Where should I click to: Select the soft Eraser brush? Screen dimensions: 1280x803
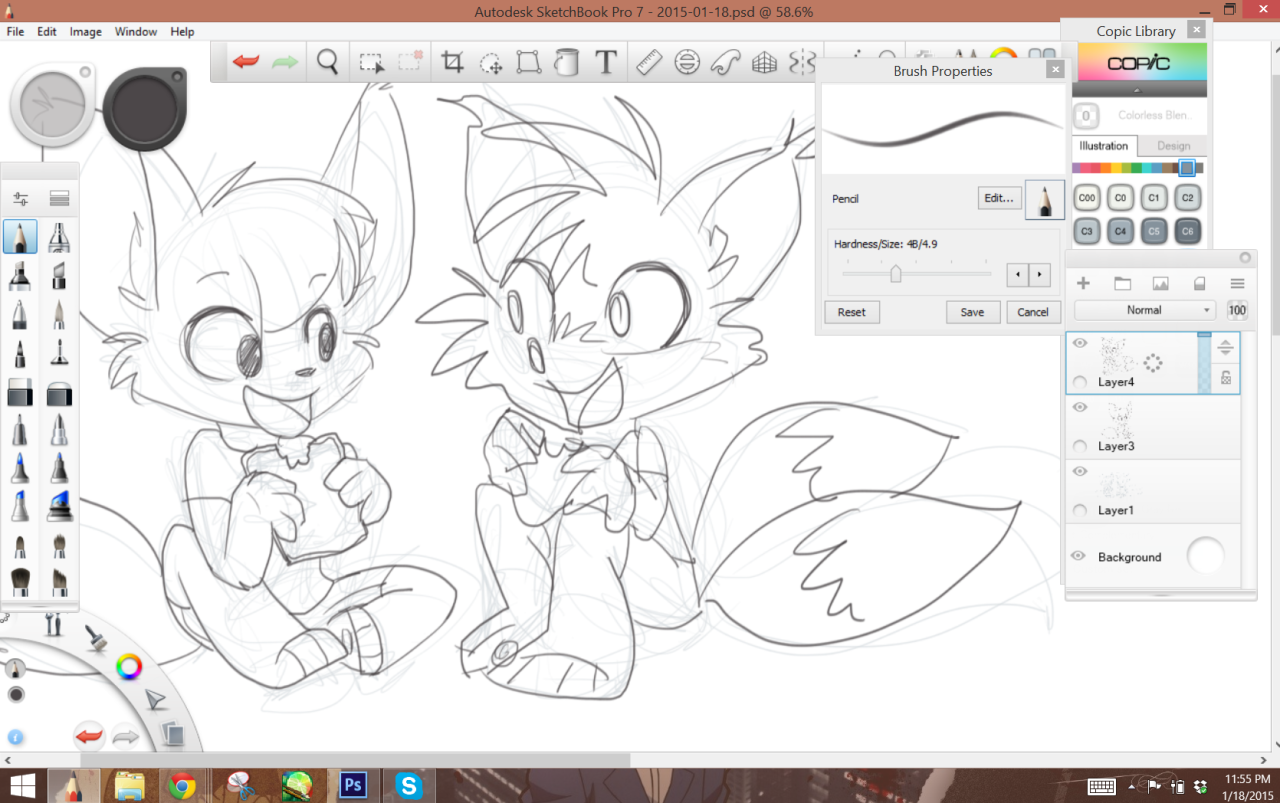(59, 393)
